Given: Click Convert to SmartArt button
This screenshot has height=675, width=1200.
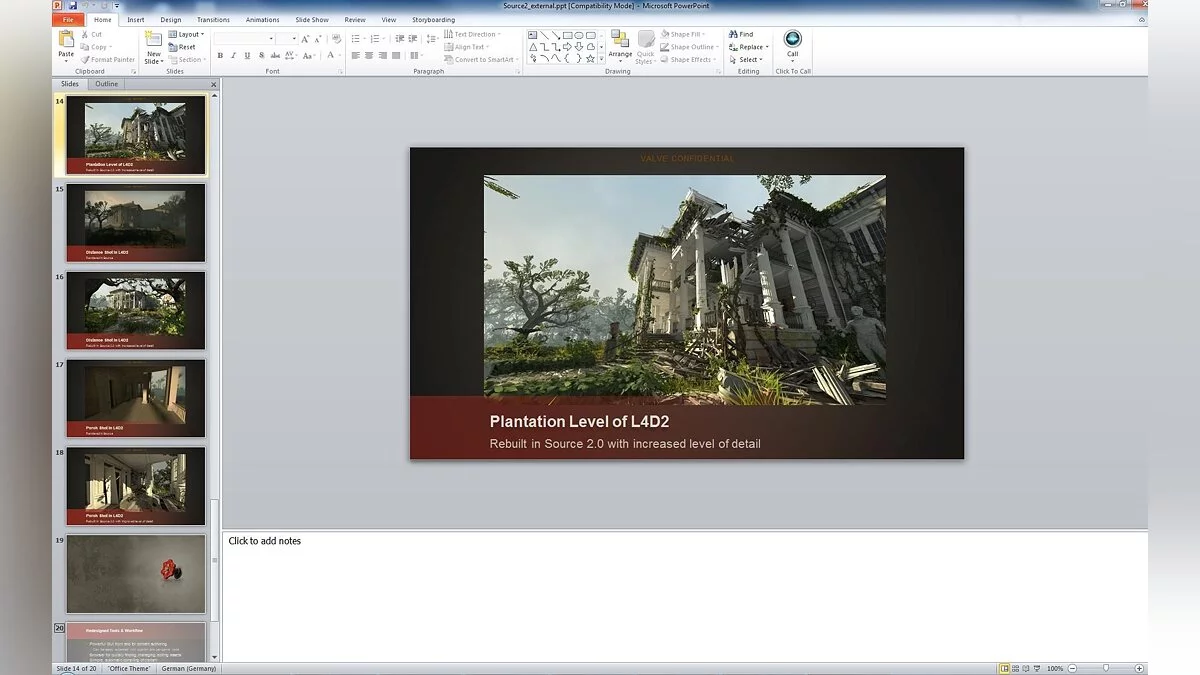Looking at the screenshot, I should (x=479, y=59).
